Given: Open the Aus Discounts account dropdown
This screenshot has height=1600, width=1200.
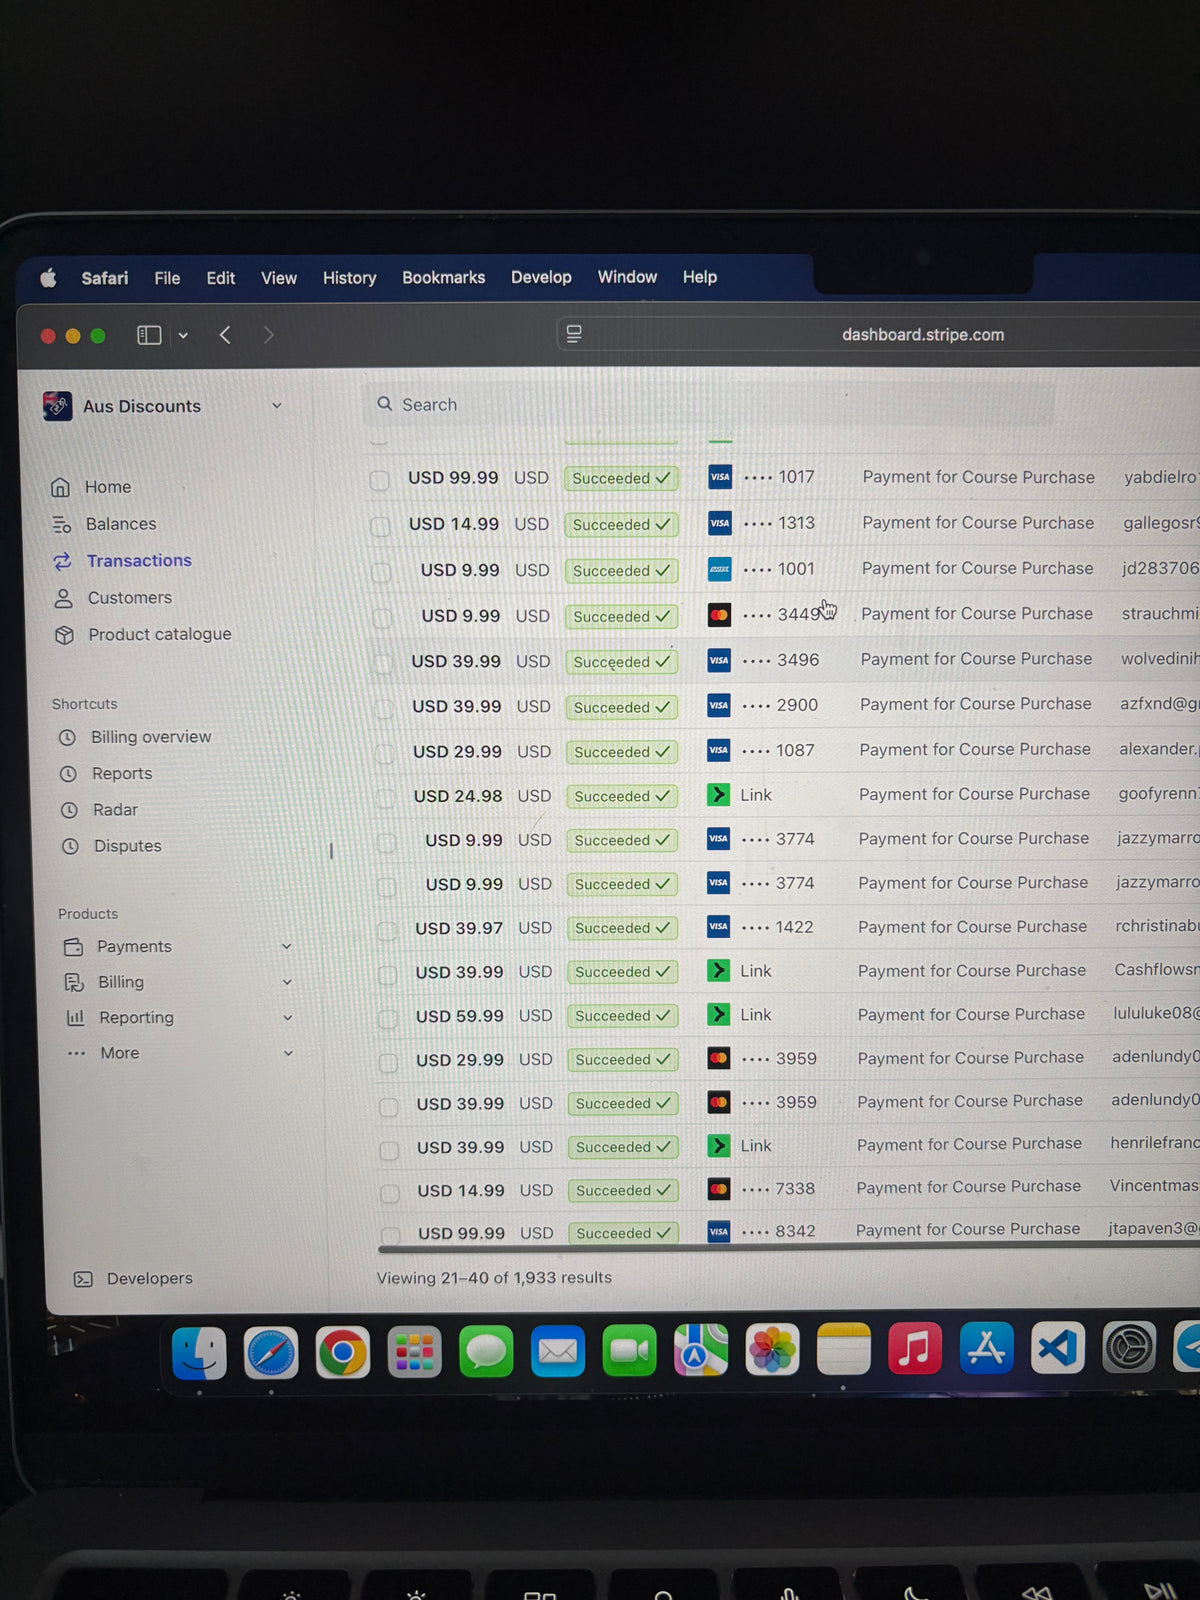Looking at the screenshot, I should pyautogui.click(x=277, y=406).
